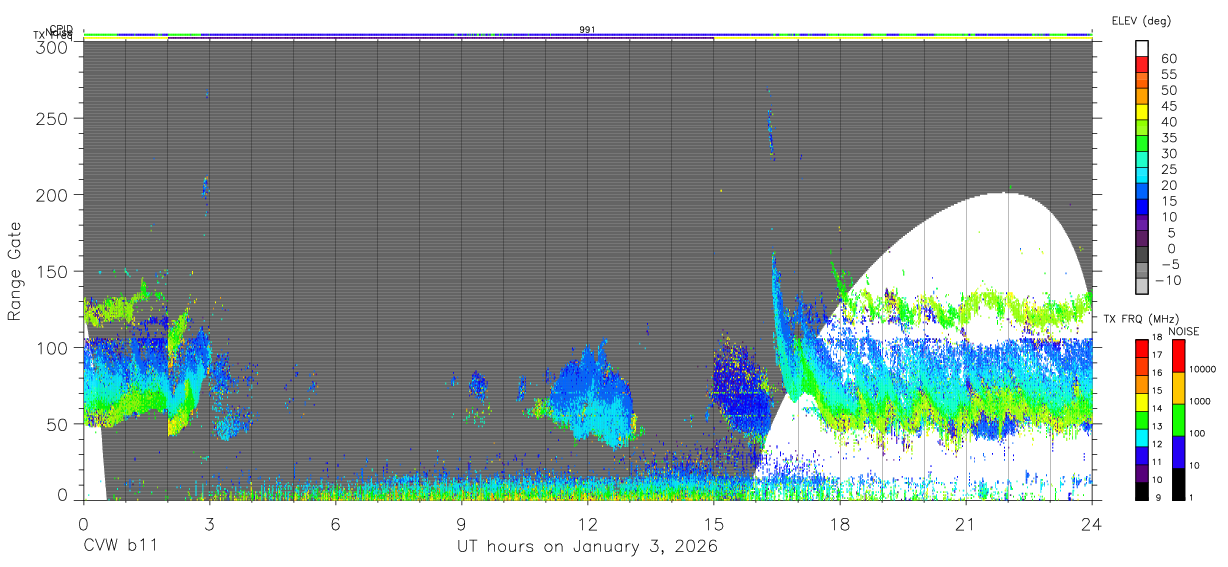Click the yellow ELEV swatch beside 45
This screenshot has height=567, width=1228.
click(x=1141, y=113)
